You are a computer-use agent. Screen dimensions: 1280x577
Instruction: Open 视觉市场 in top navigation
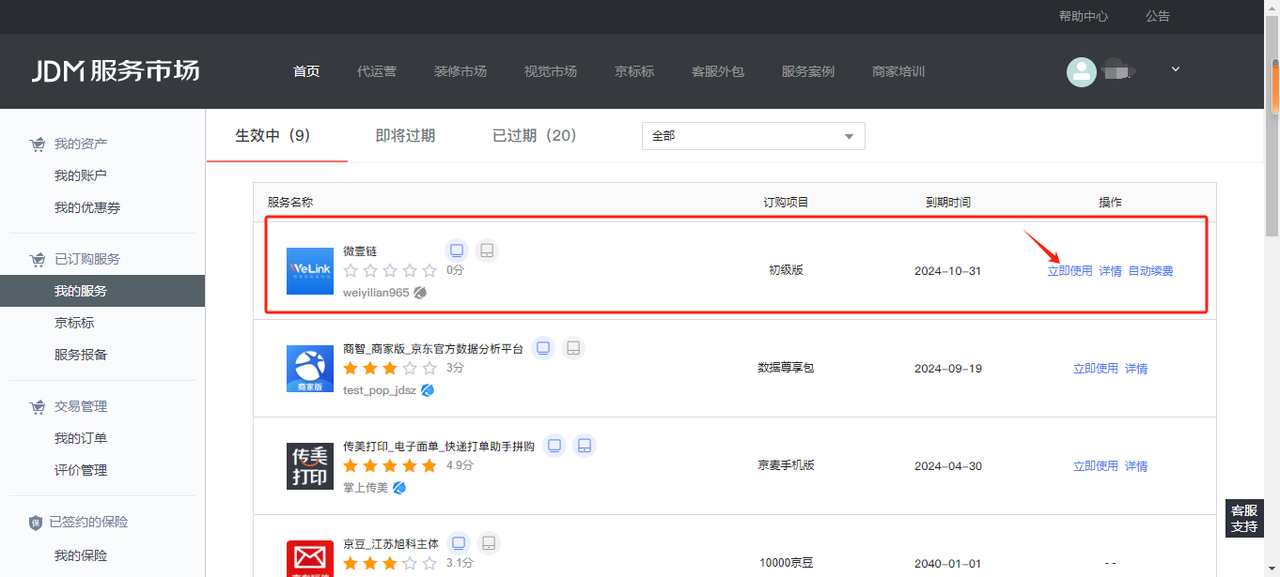click(x=550, y=72)
